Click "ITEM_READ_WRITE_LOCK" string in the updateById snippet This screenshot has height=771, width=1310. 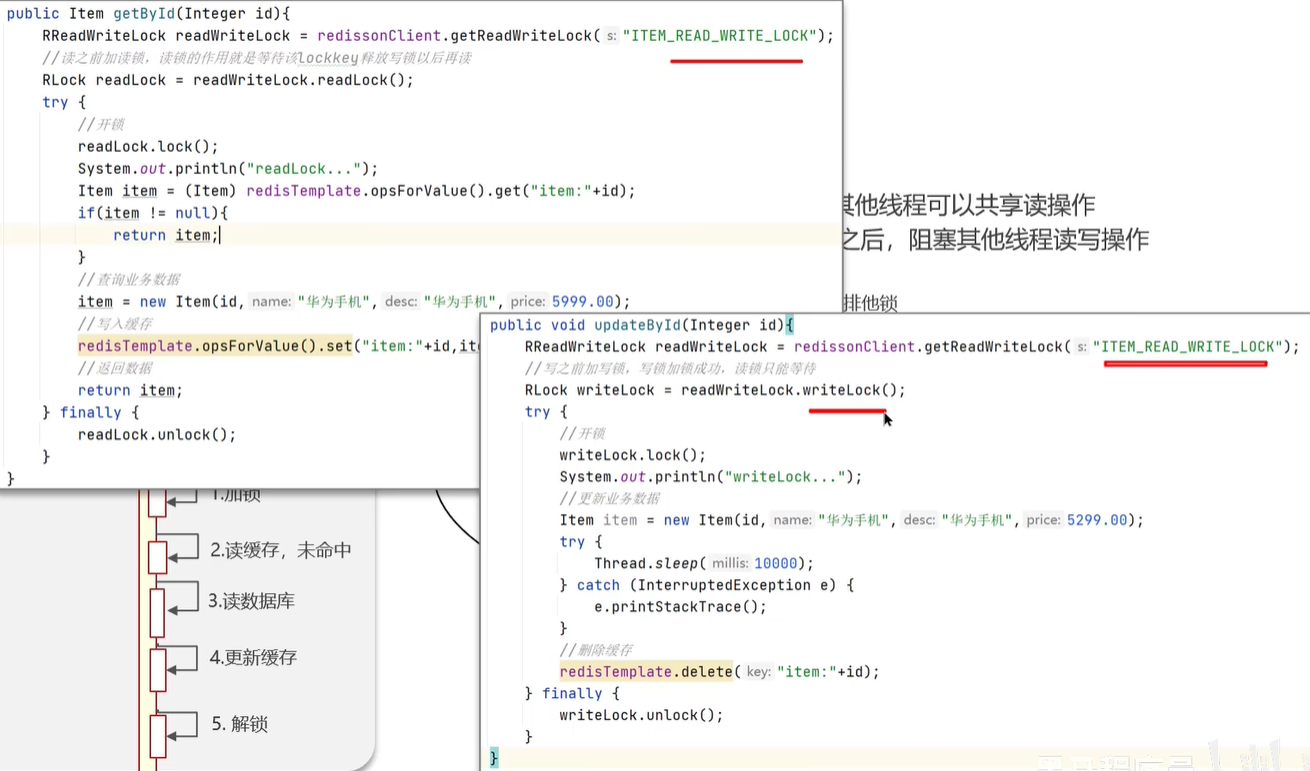coord(1189,347)
